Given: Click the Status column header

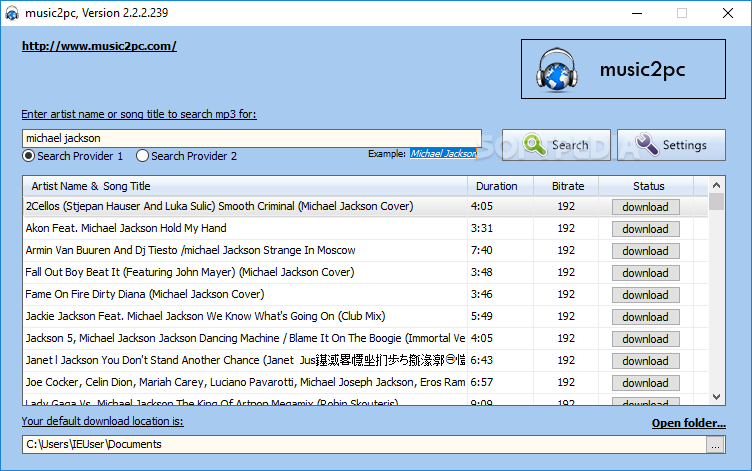Looking at the screenshot, I should pos(646,186).
